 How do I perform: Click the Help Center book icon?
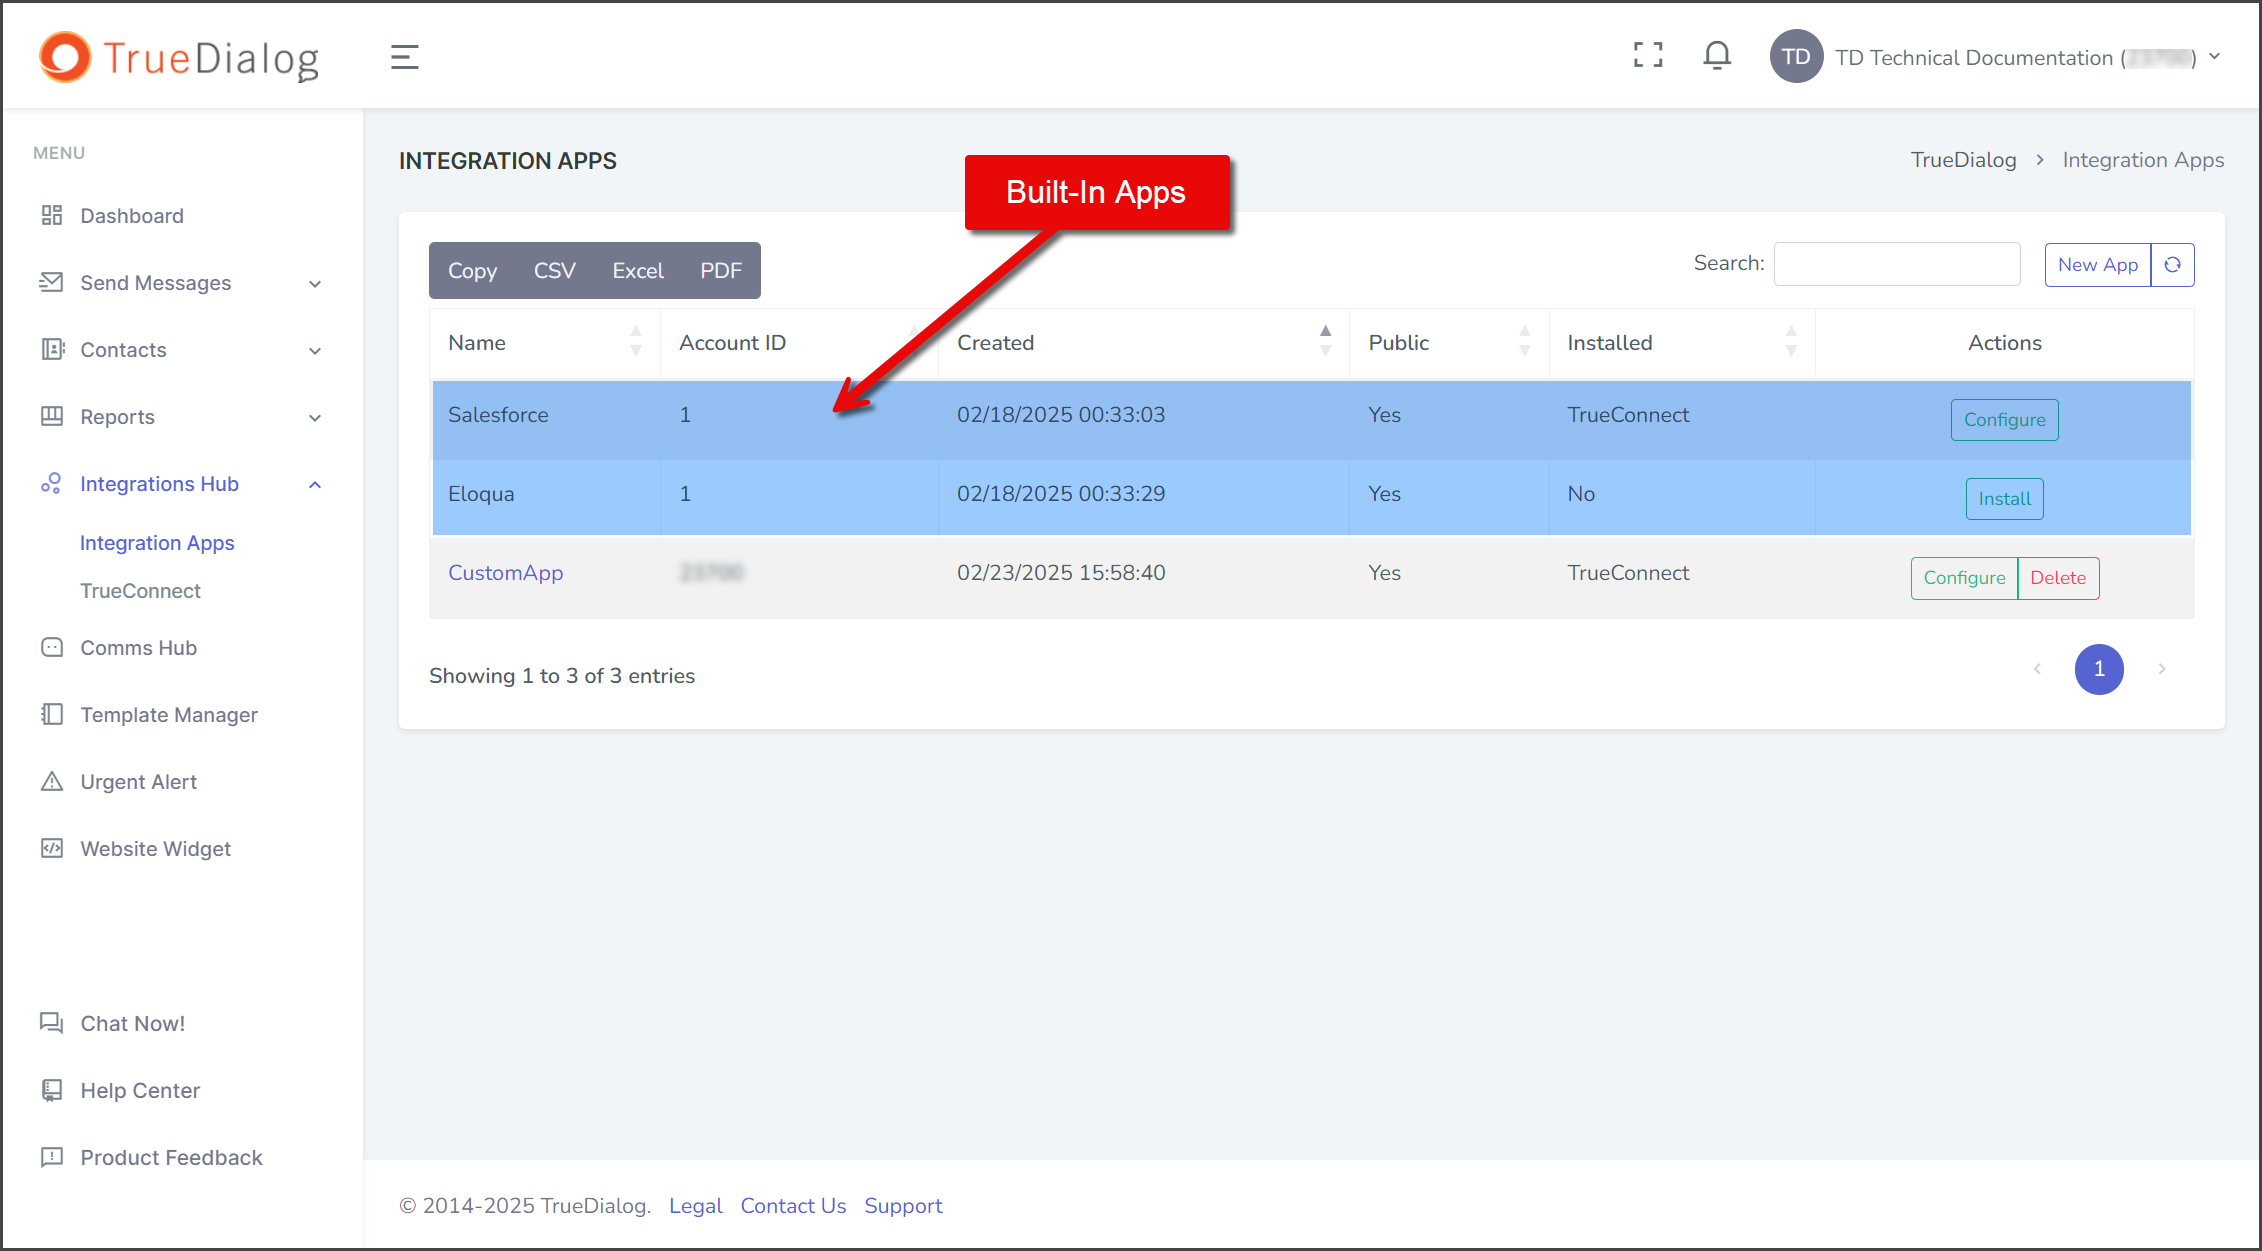pos(52,1090)
